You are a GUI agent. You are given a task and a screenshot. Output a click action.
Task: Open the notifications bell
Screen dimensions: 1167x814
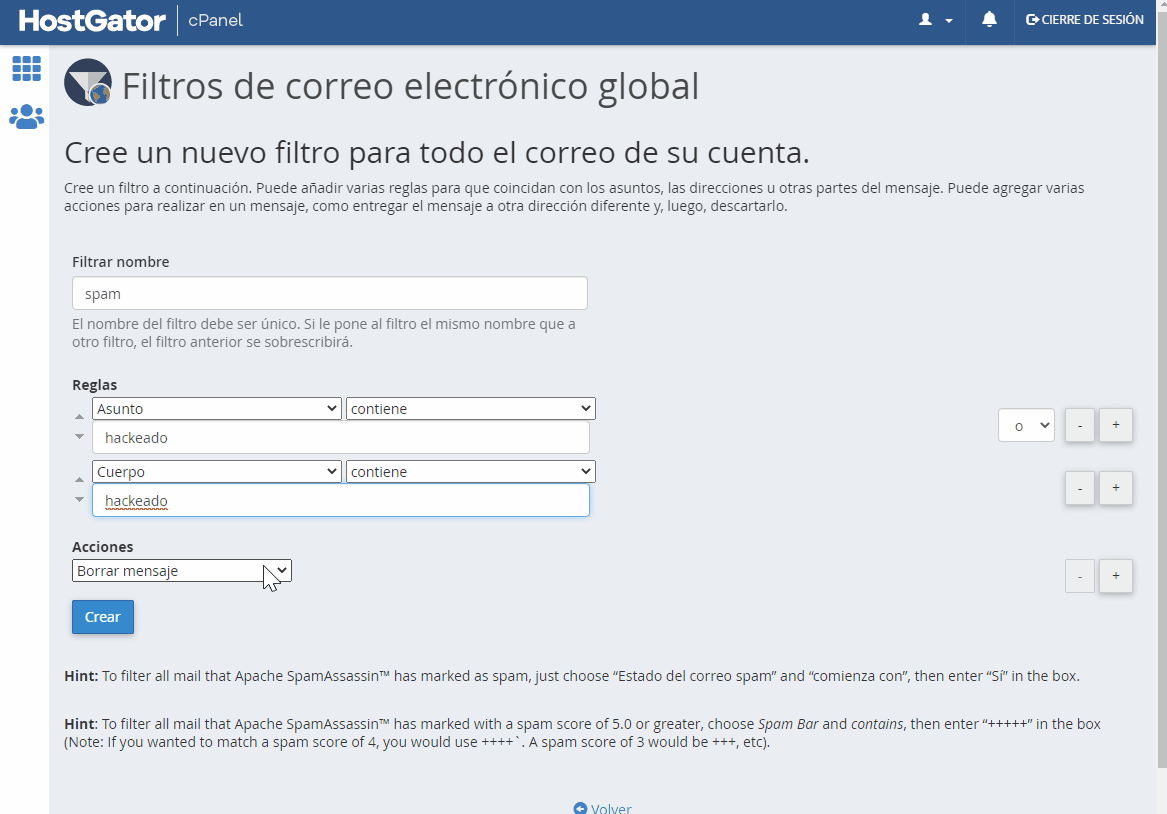989,19
